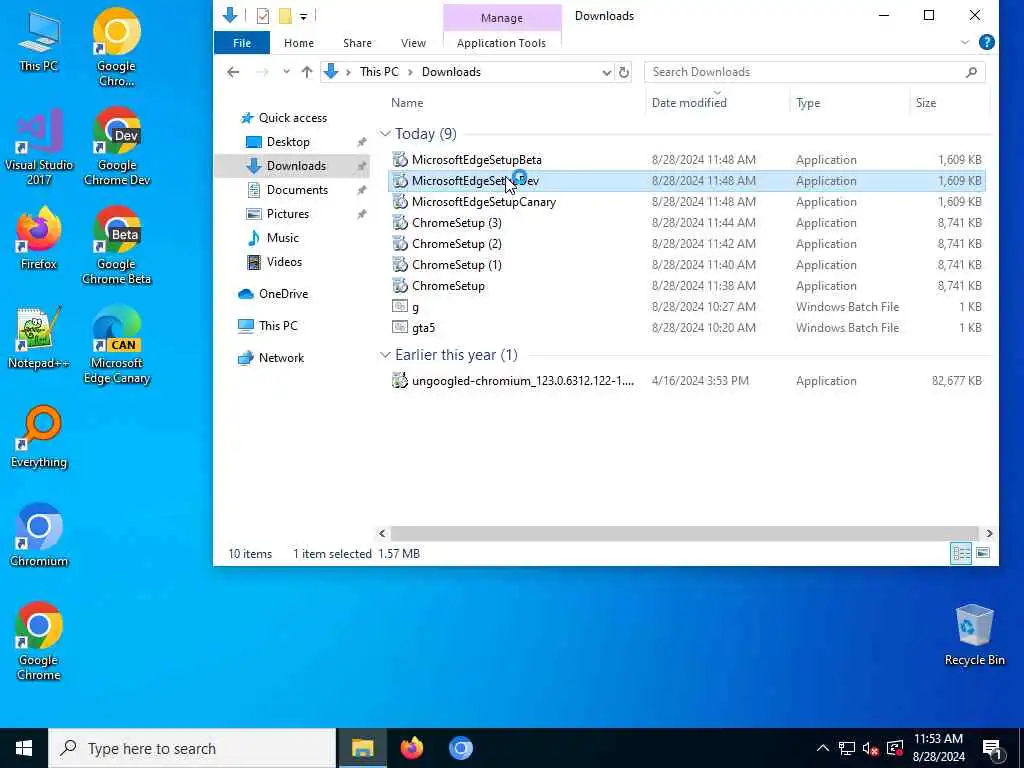The image size is (1024, 768).
Task: Open the Share ribbon tab
Action: [357, 43]
